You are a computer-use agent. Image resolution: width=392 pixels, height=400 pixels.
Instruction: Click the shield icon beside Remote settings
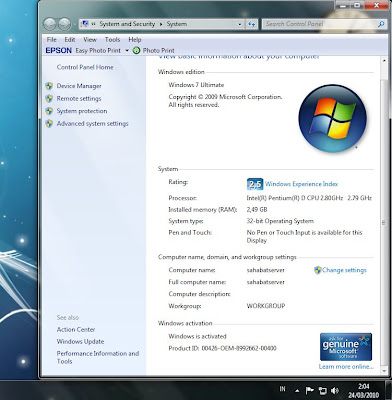pyautogui.click(x=49, y=98)
